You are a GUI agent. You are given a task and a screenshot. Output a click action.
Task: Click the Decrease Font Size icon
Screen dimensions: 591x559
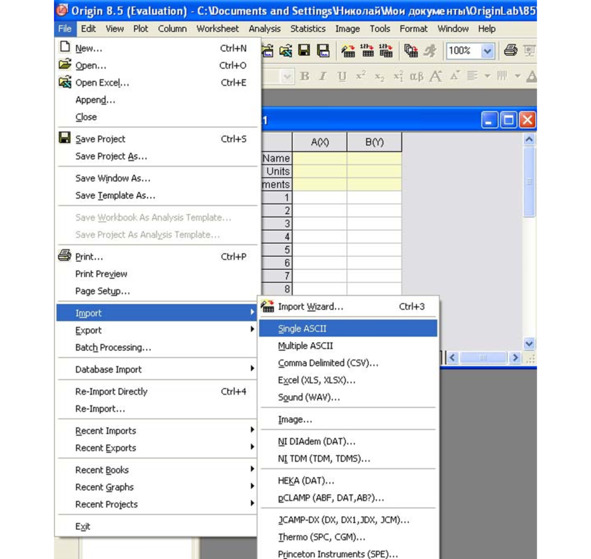pos(455,76)
